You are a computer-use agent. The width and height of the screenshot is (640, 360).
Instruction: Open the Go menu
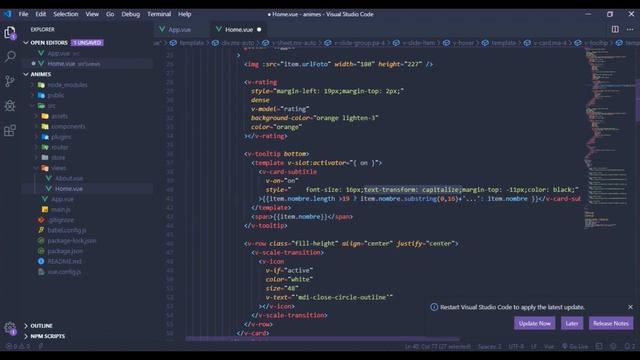click(x=110, y=14)
